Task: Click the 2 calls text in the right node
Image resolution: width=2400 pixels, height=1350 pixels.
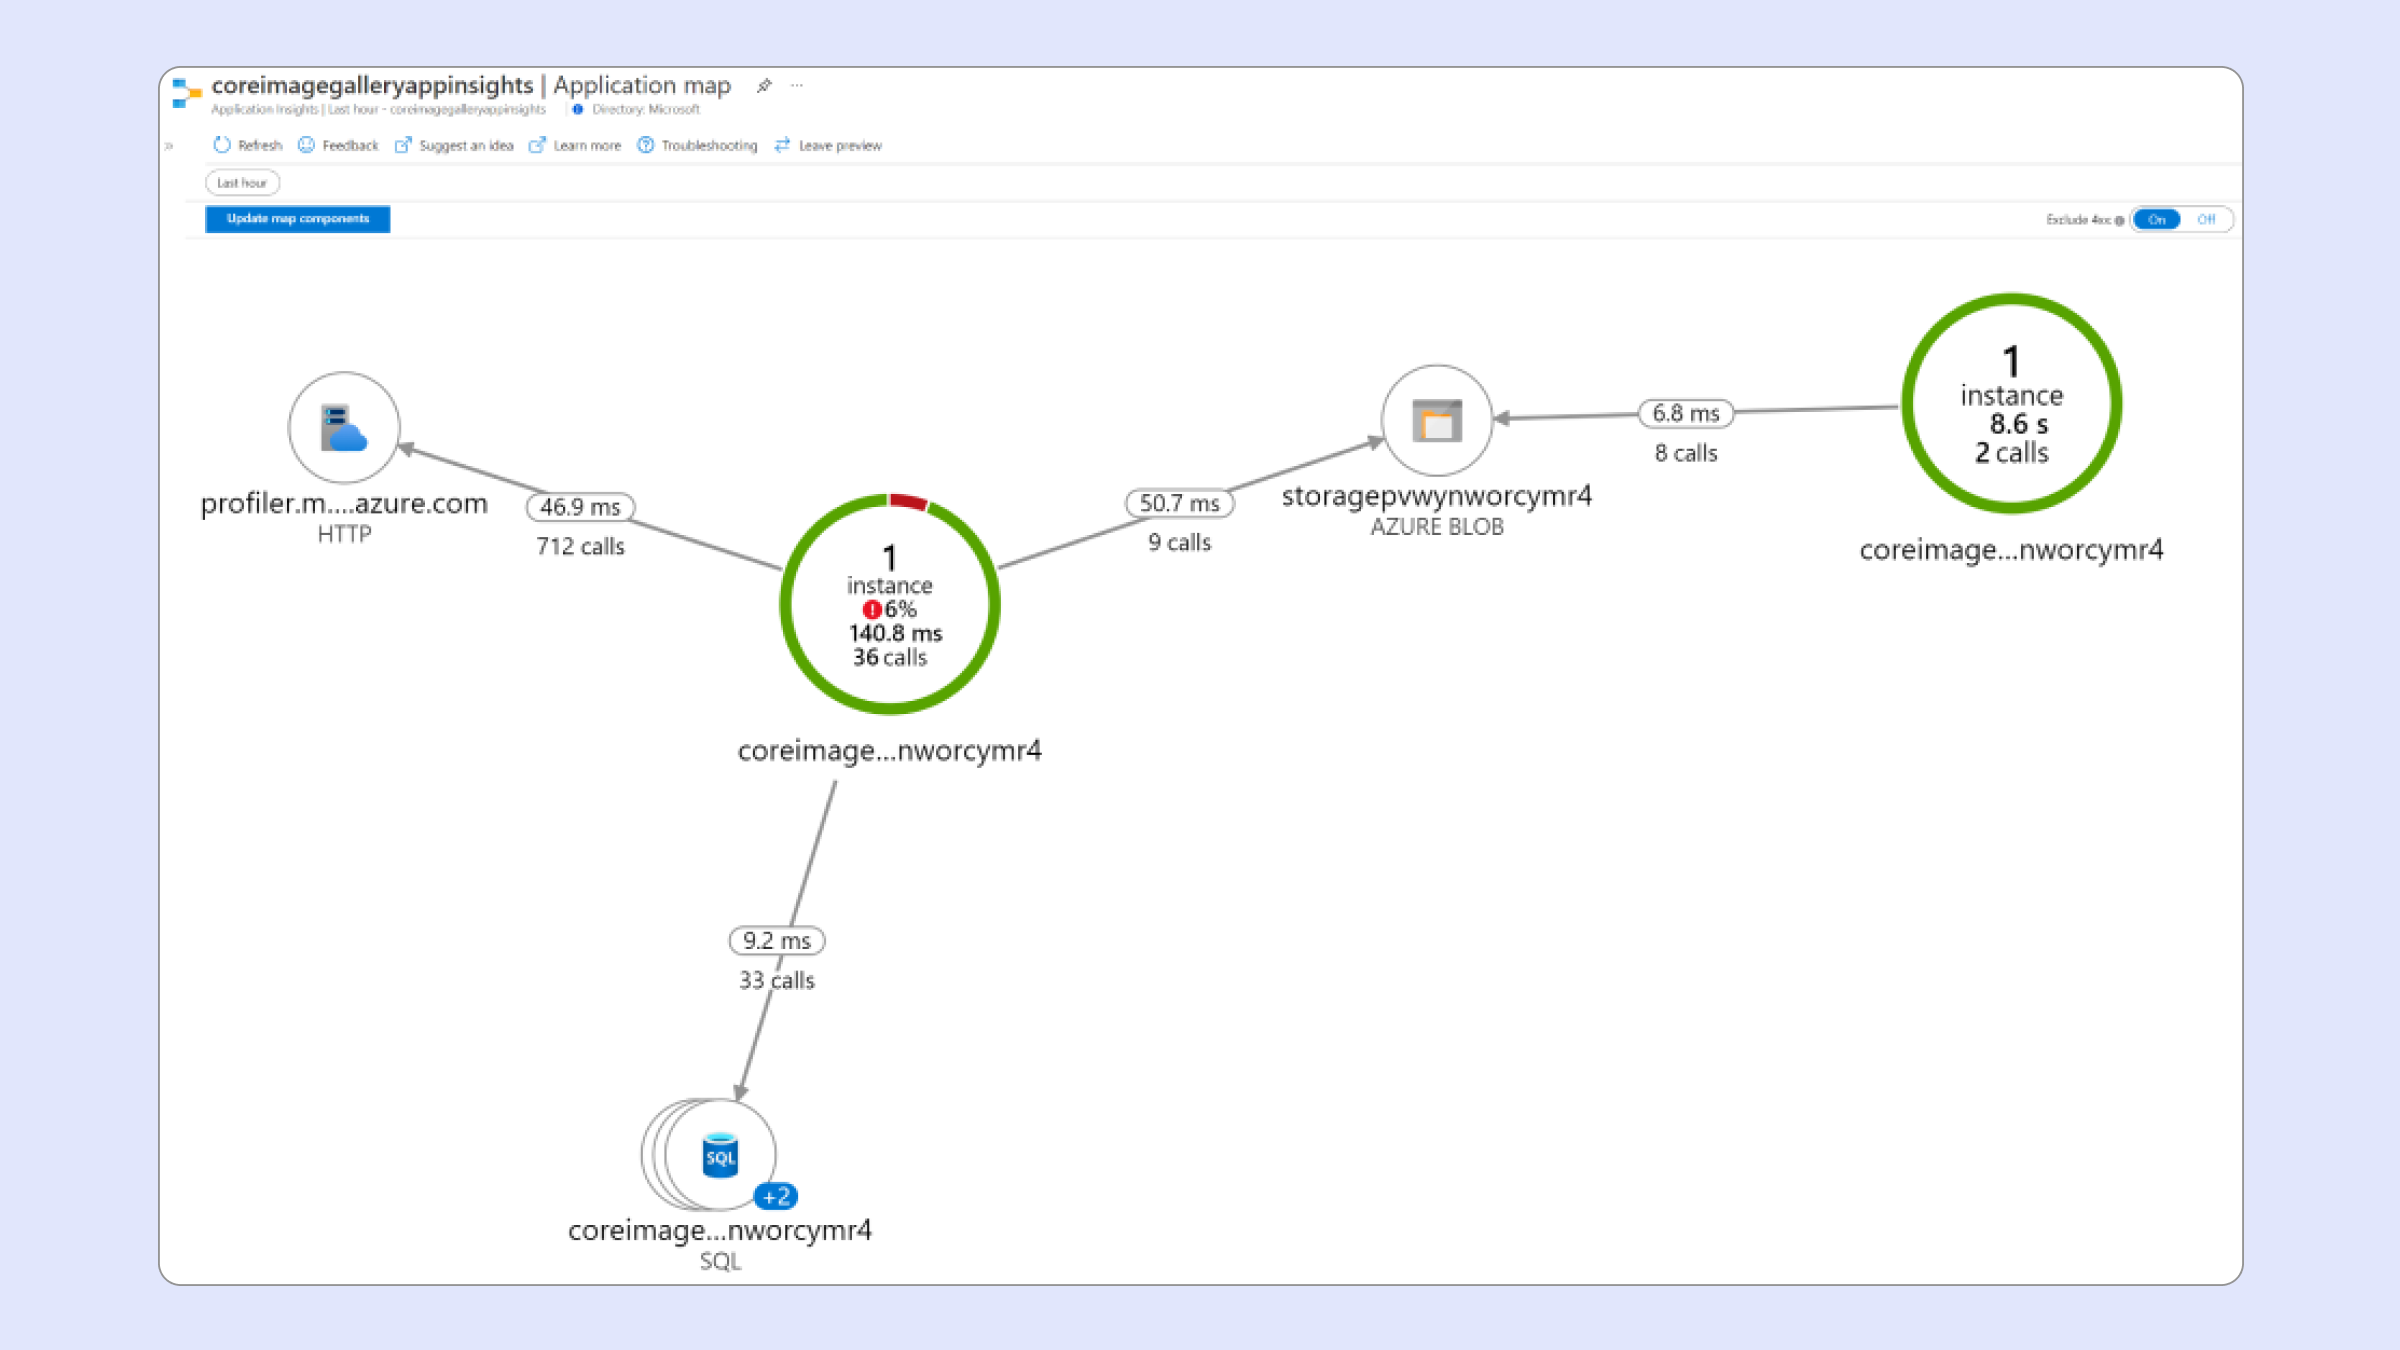Action: click(x=2012, y=453)
